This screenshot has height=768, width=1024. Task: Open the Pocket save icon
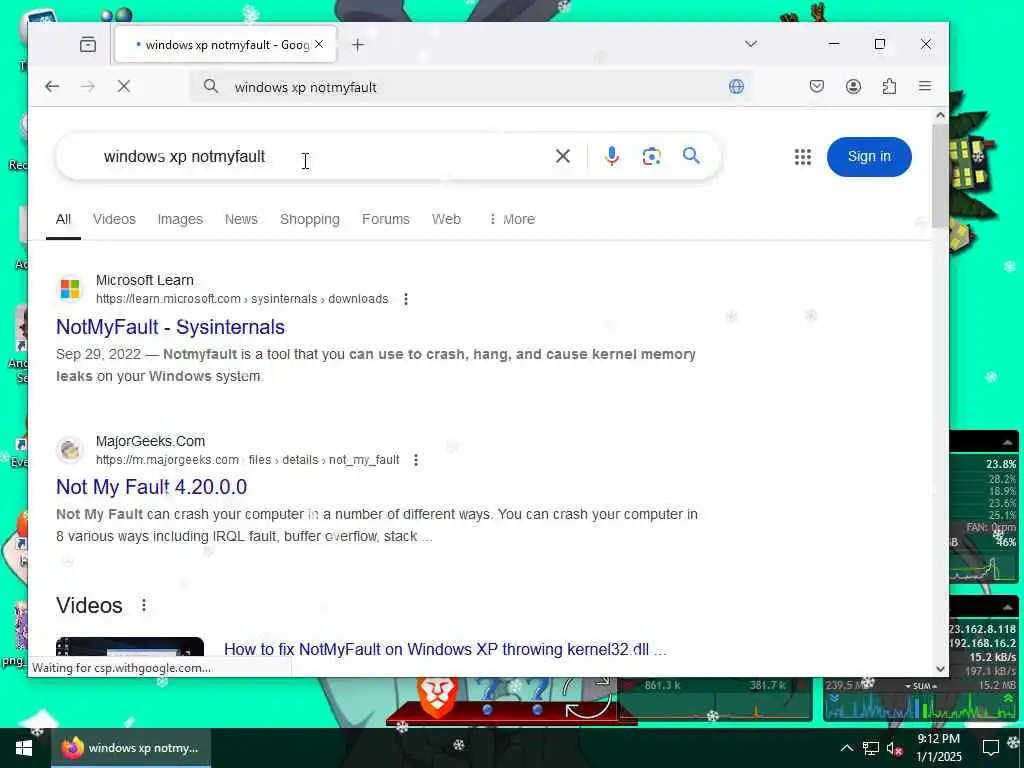pyautogui.click(x=816, y=86)
